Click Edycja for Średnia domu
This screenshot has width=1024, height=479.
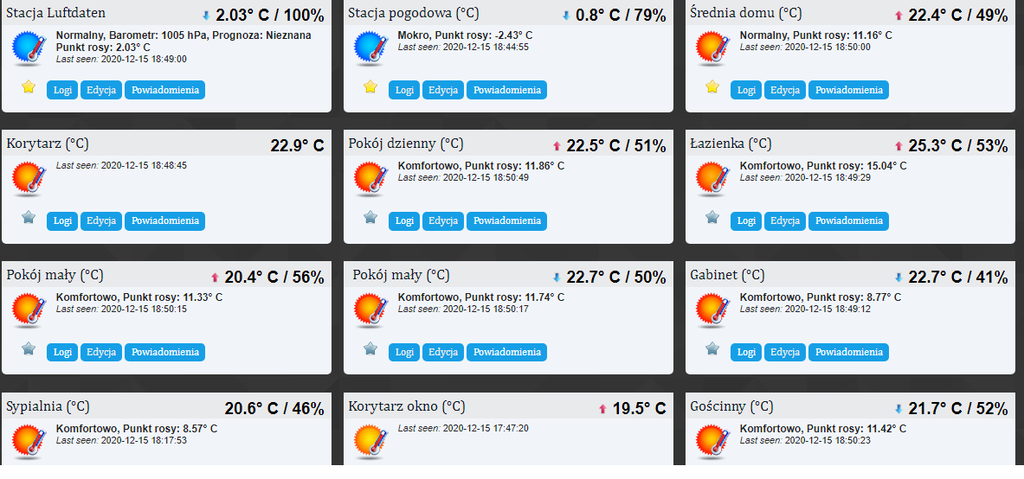pos(784,90)
